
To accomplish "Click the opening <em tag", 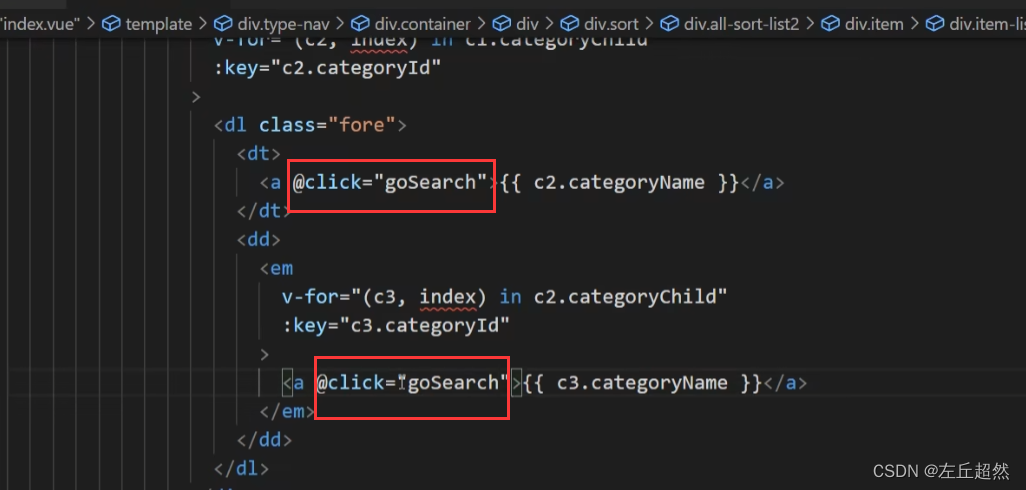I will click(x=276, y=268).
